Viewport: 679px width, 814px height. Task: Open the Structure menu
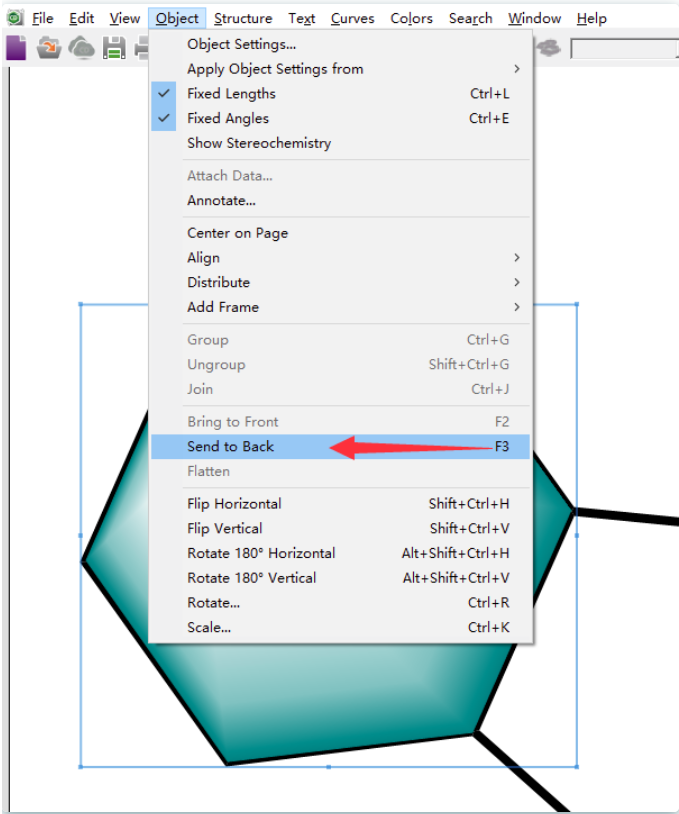(243, 19)
